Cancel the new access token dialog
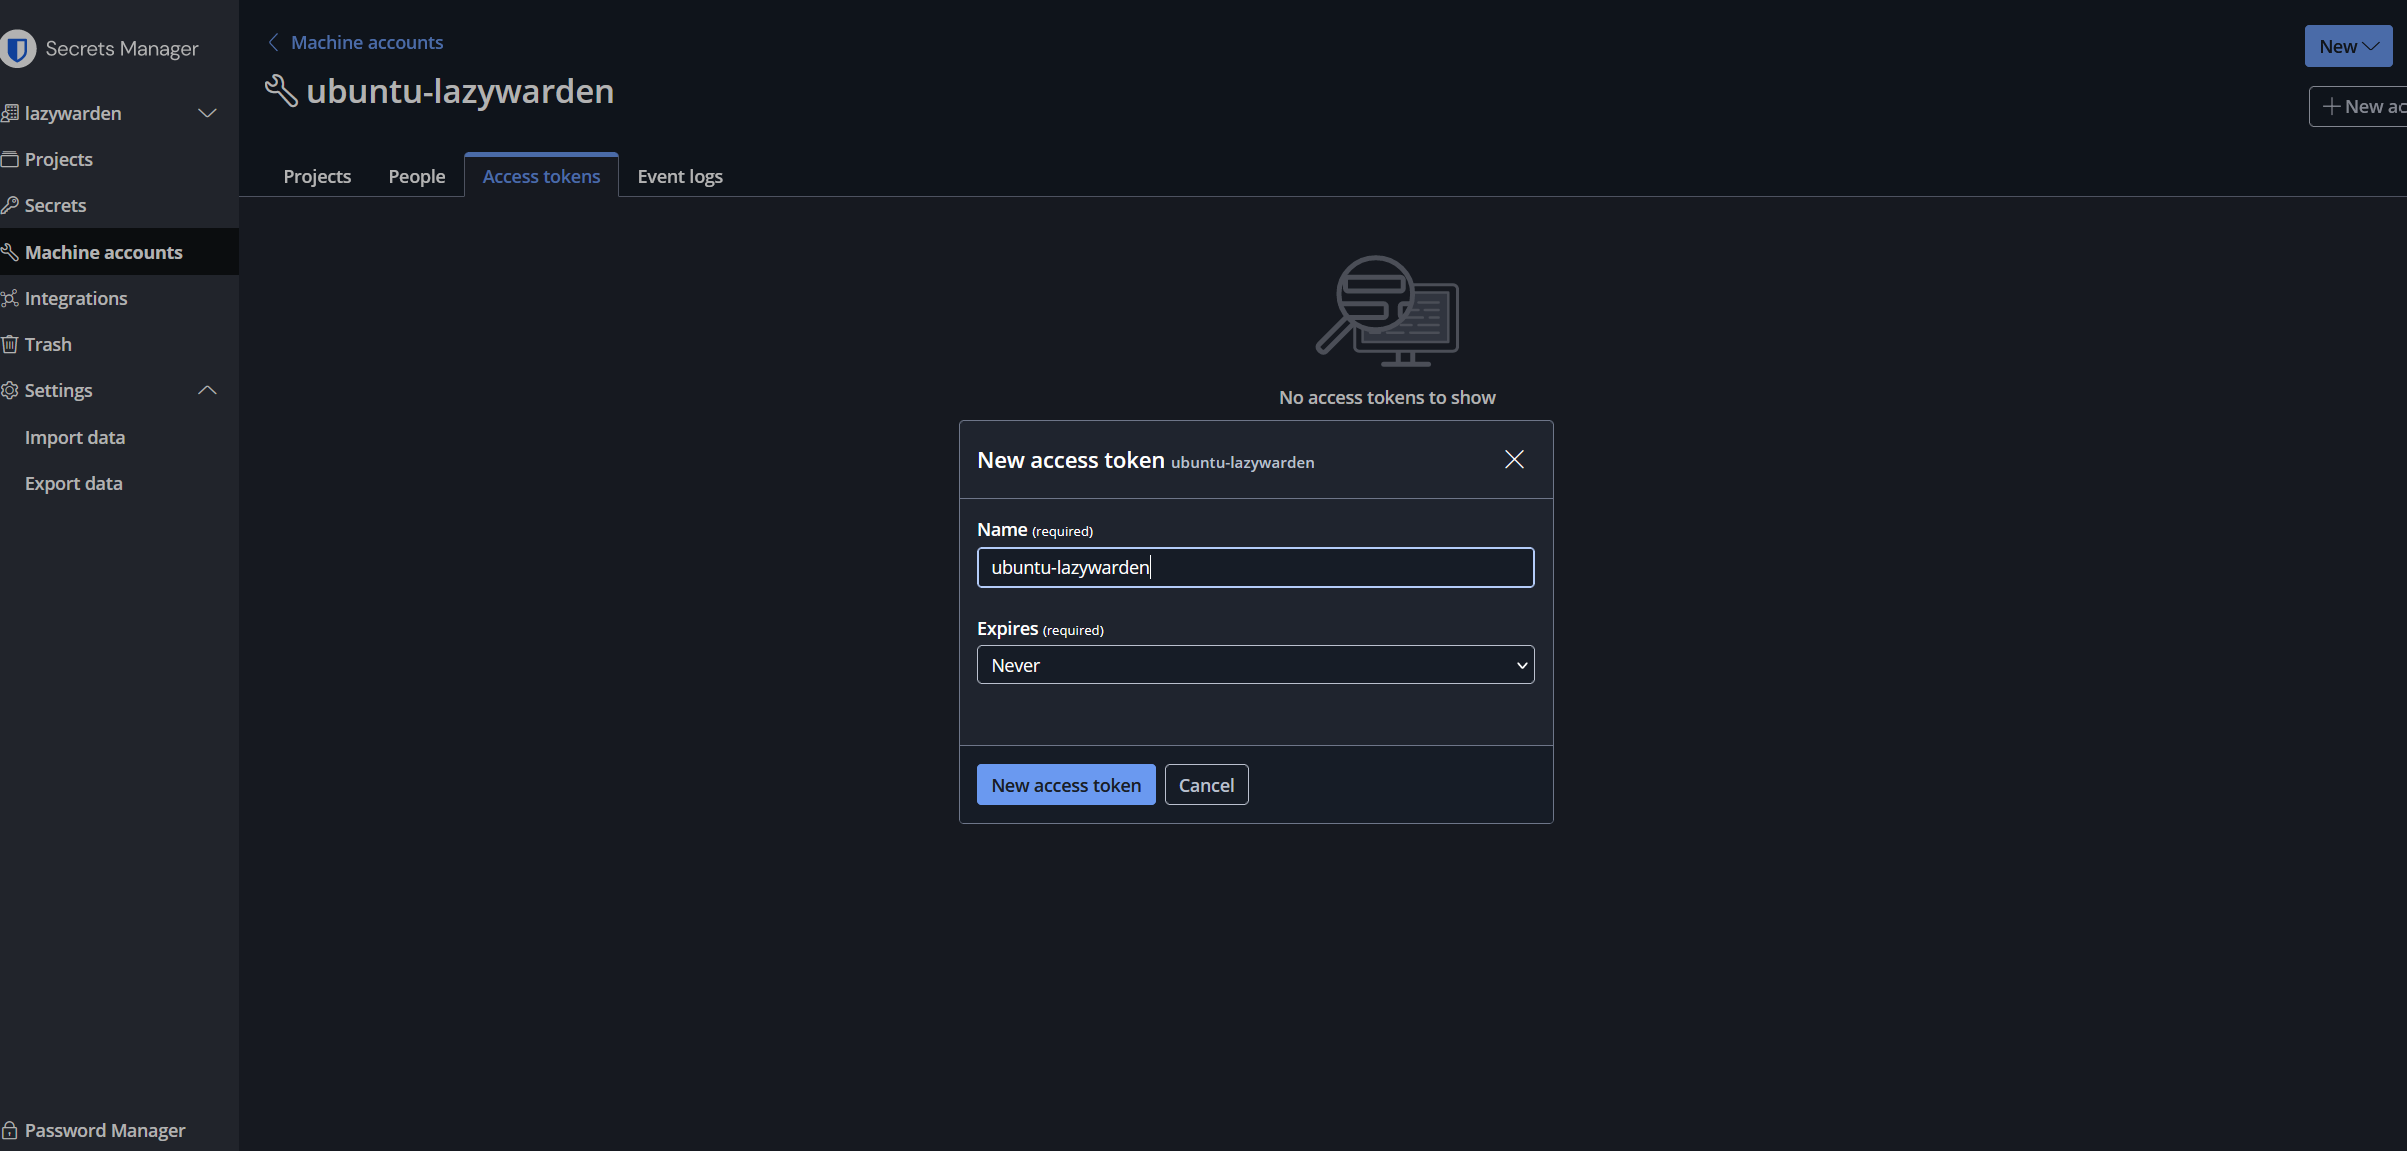Viewport: 2407px width, 1151px height. tap(1206, 785)
